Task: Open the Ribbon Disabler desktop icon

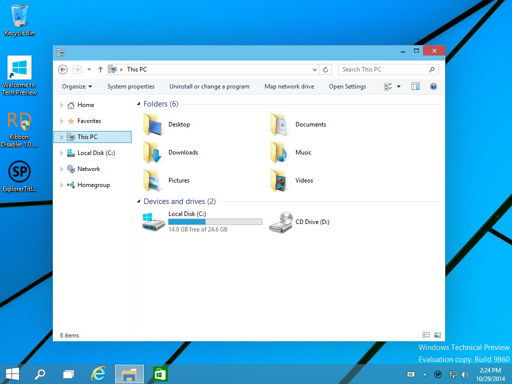Action: point(19,129)
